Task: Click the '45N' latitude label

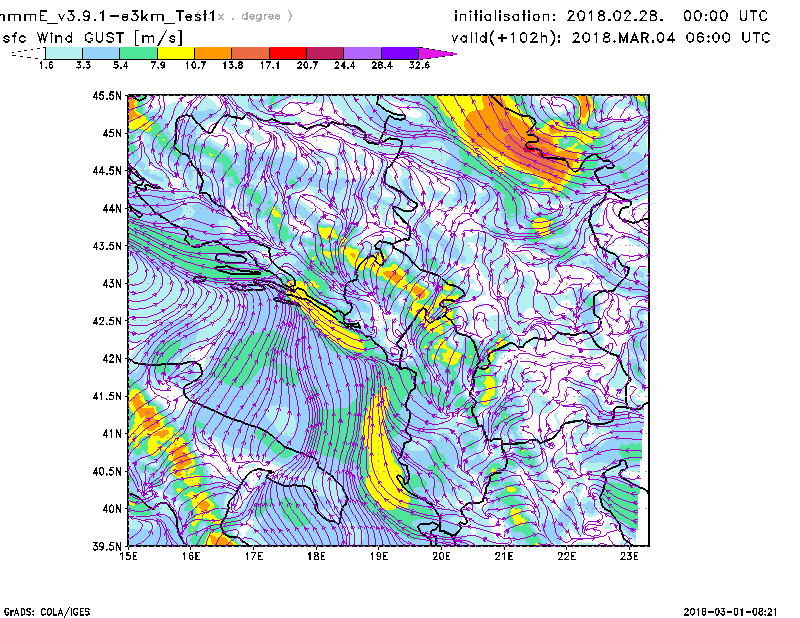Action: [x=112, y=133]
